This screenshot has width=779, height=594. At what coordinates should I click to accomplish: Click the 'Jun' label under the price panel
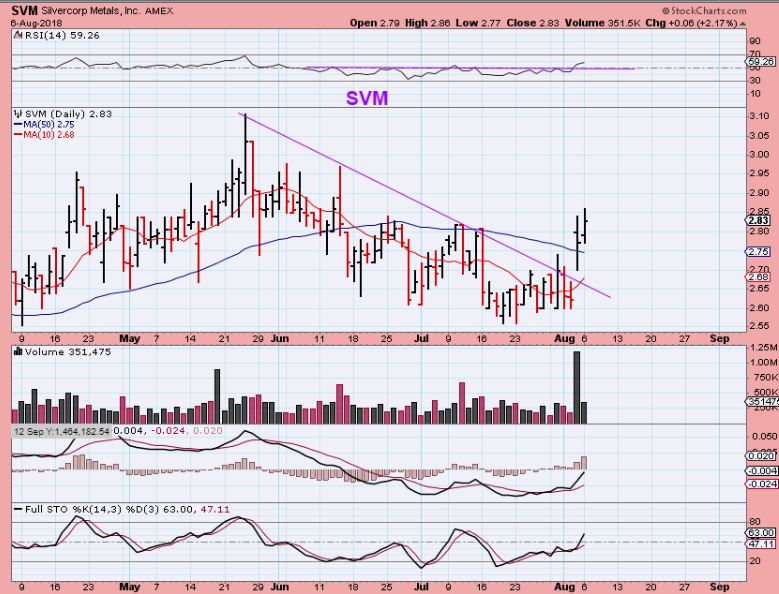[280, 339]
